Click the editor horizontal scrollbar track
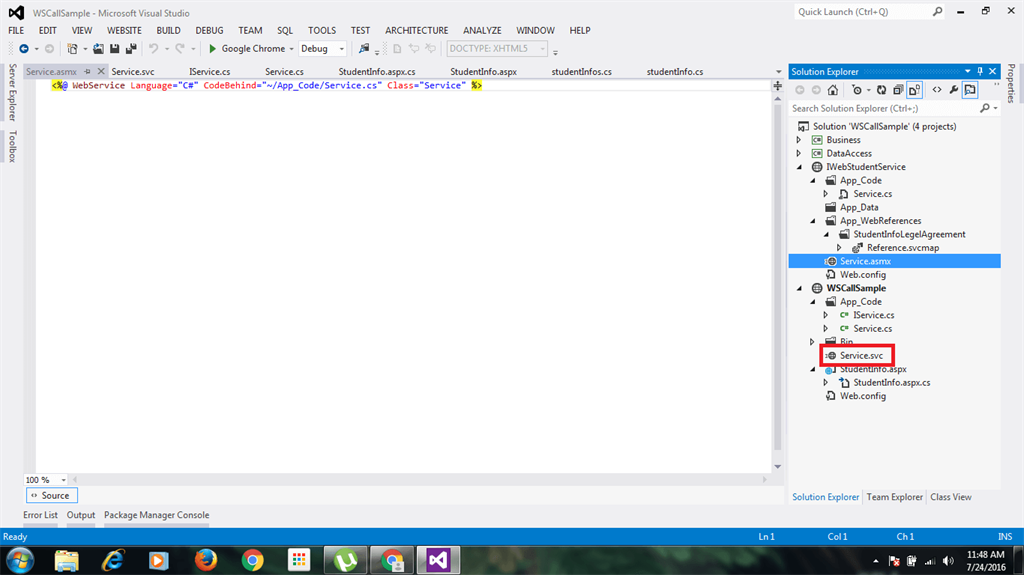Image resolution: width=1024 pixels, height=575 pixels. coord(419,480)
